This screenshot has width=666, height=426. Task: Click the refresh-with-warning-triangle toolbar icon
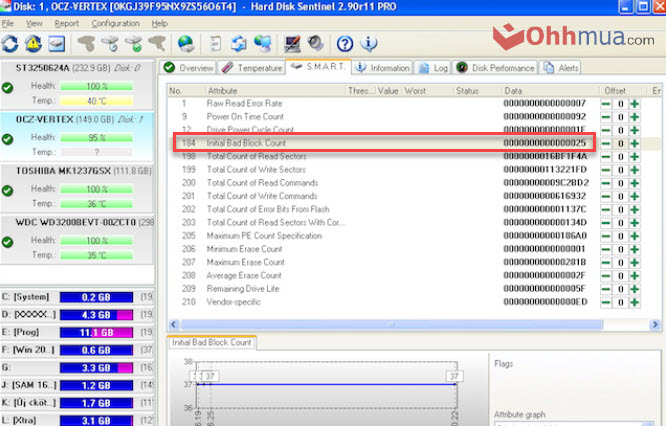[33, 44]
